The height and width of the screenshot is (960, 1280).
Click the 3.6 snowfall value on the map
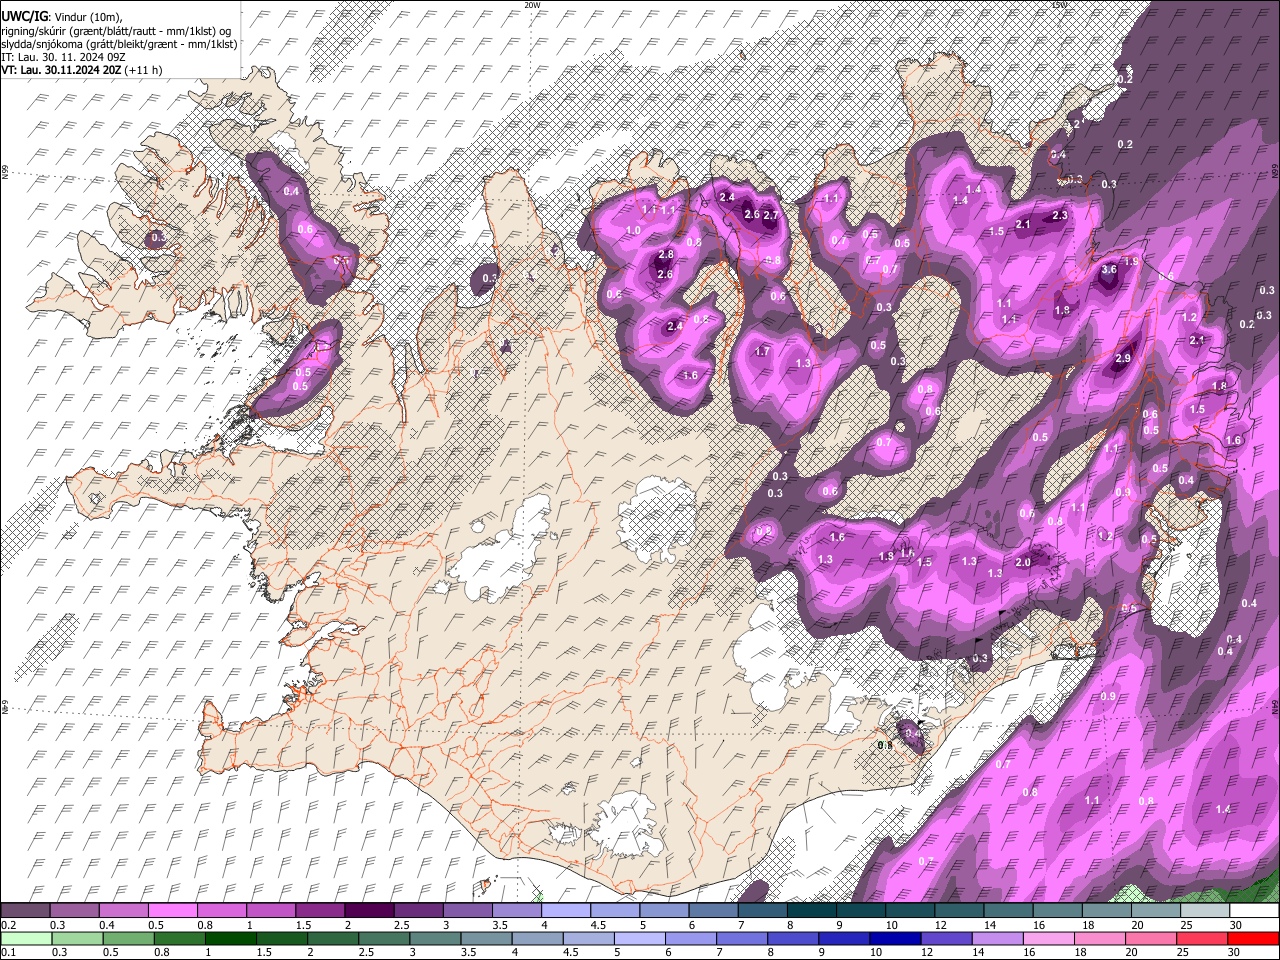(1109, 270)
